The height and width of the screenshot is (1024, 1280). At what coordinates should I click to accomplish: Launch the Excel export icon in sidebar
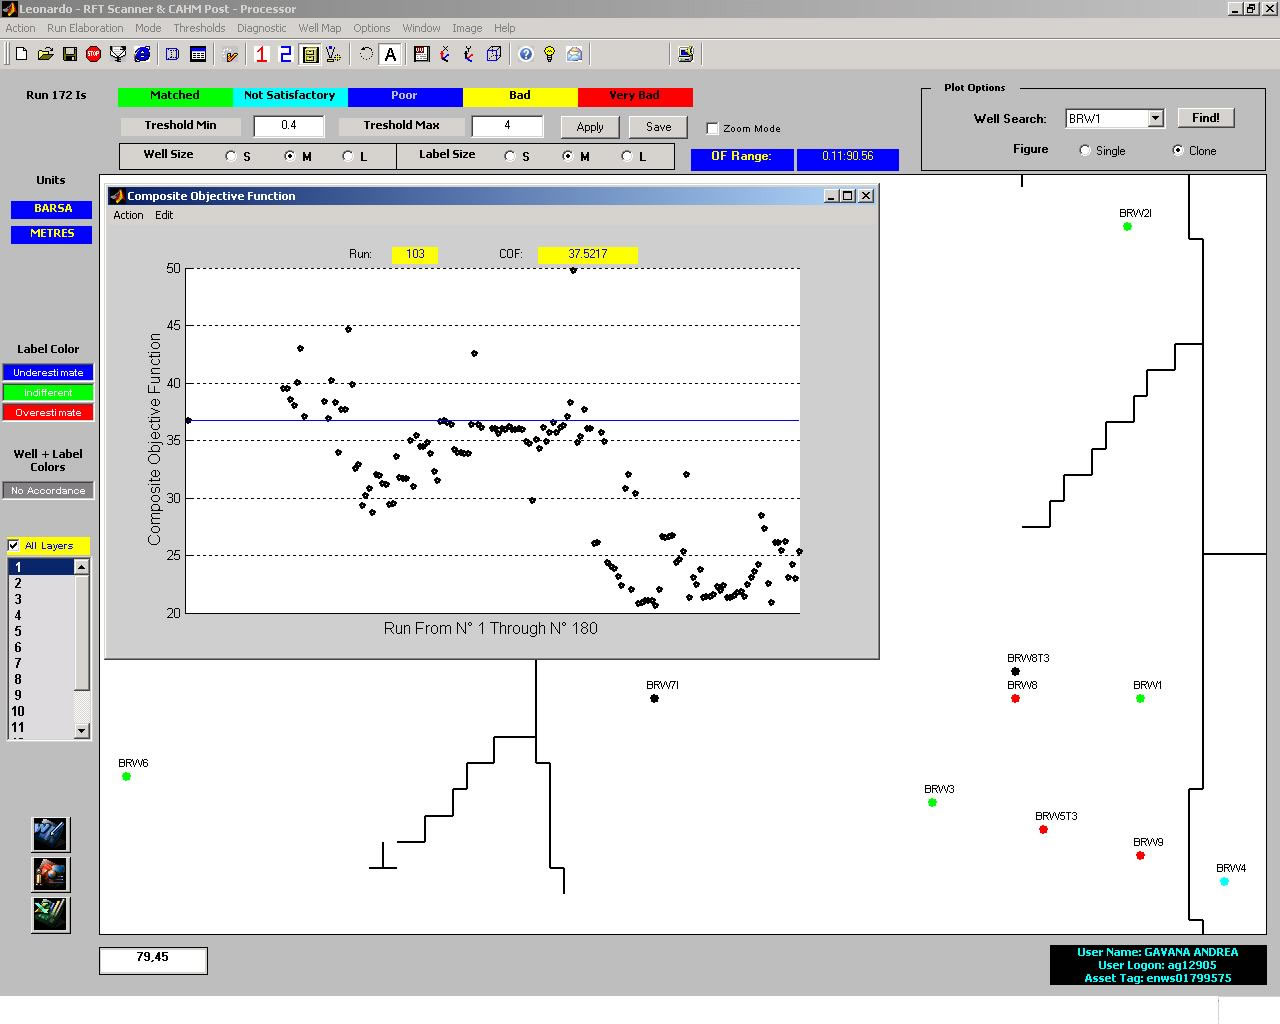pyautogui.click(x=50, y=913)
